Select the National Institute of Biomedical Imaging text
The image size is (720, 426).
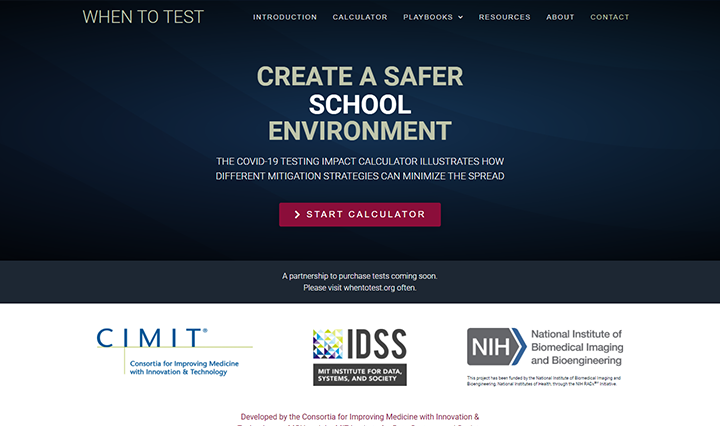tap(577, 346)
